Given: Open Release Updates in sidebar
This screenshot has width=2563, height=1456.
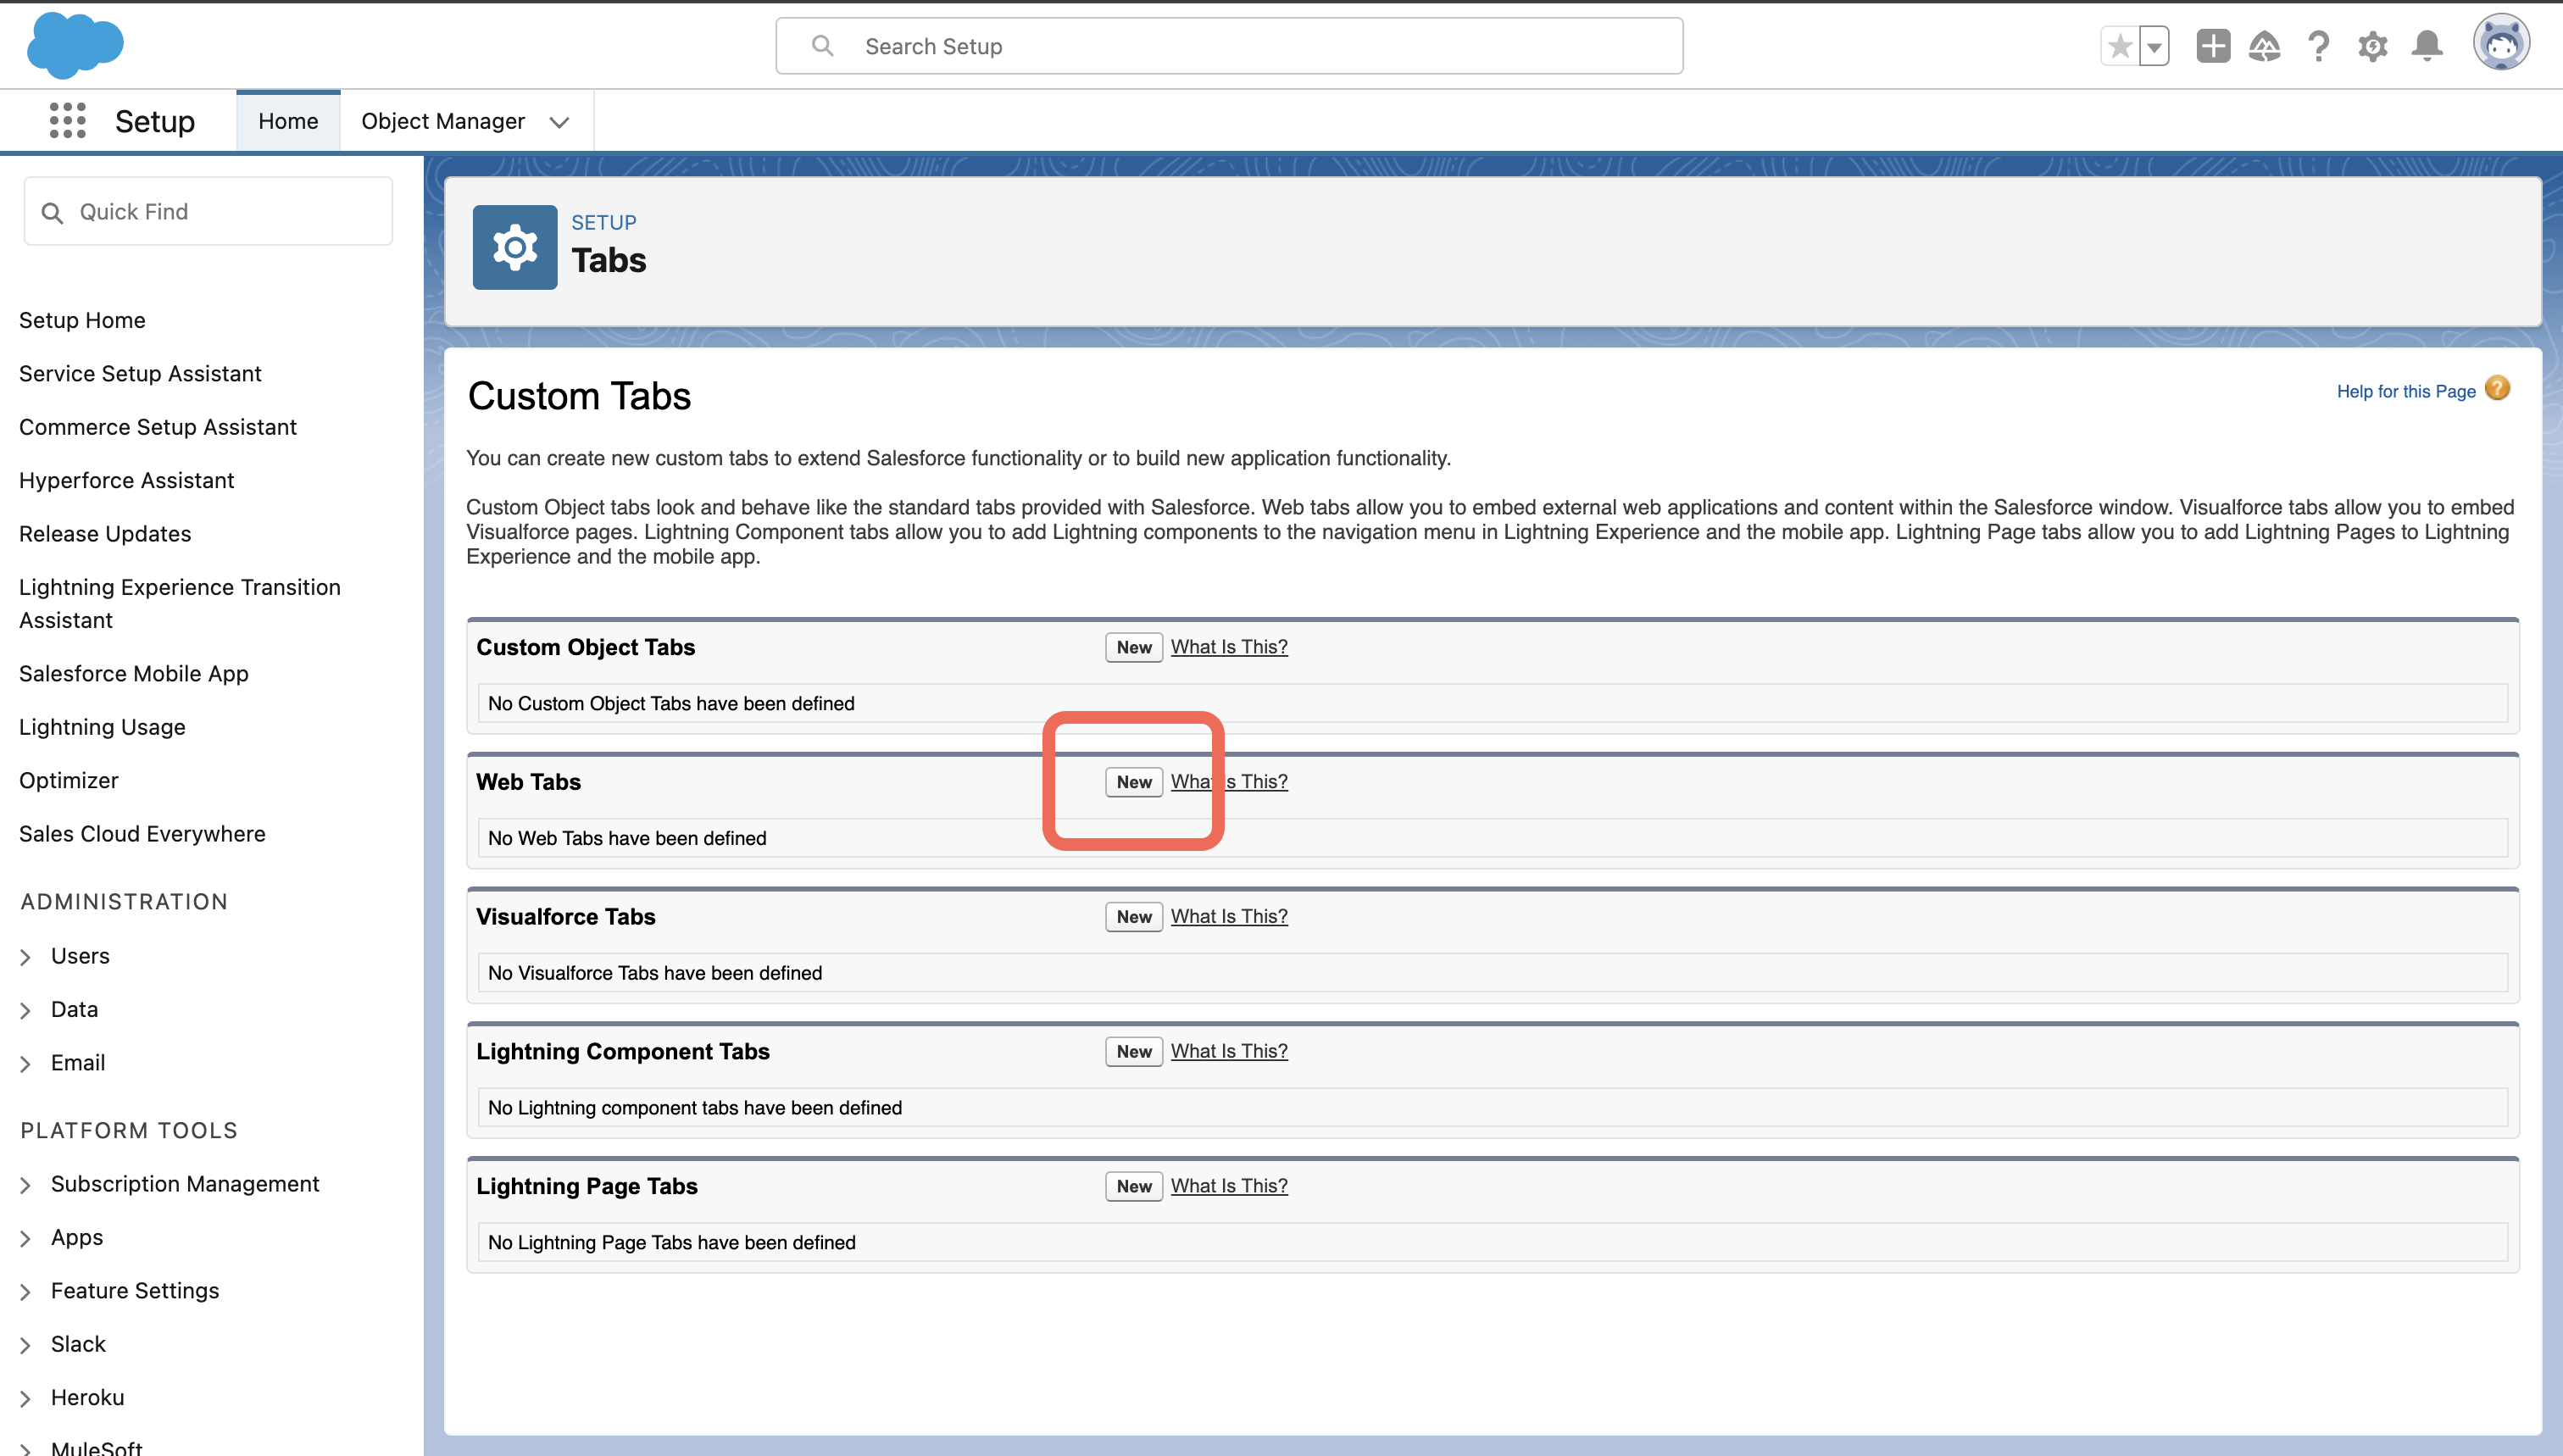Looking at the screenshot, I should (105, 534).
